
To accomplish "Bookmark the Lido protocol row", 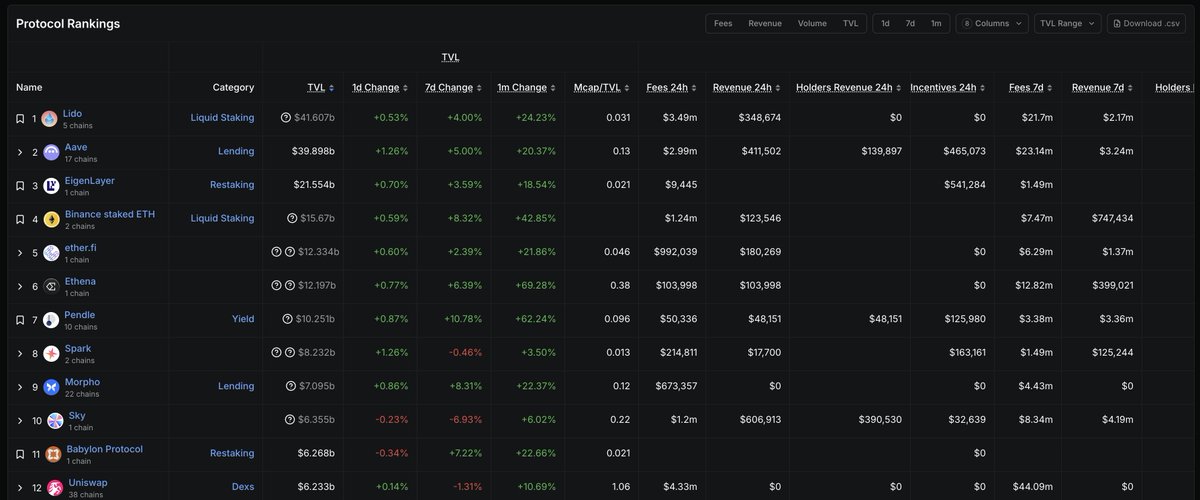I will tap(20, 119).
